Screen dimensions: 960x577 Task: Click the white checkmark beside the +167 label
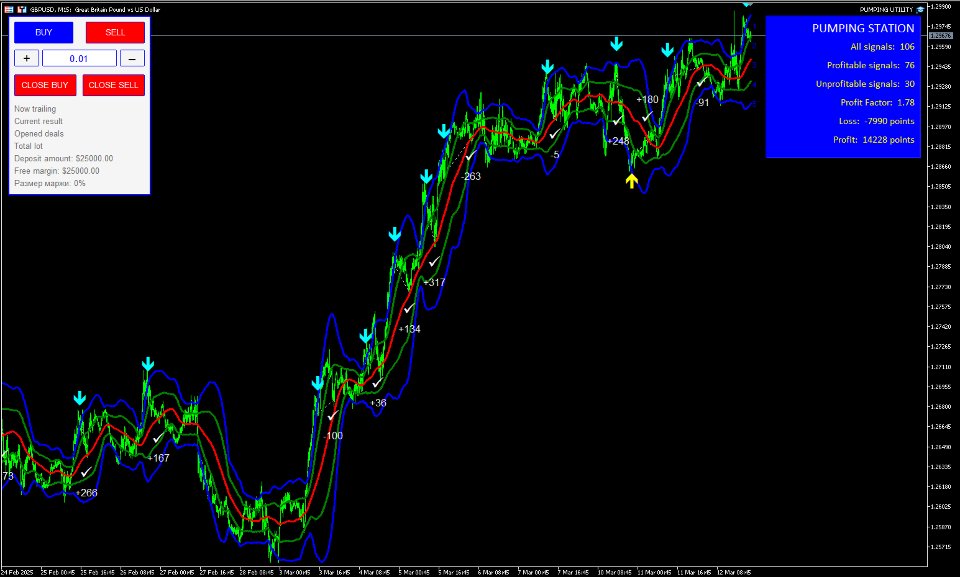158,438
